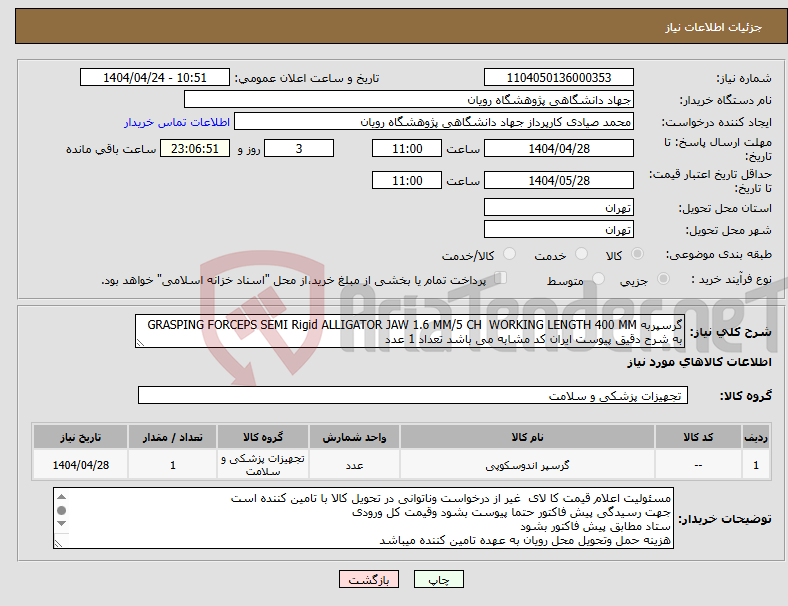
Task: Toggle the Islamic treasury payment checkbox
Action: coord(501,278)
